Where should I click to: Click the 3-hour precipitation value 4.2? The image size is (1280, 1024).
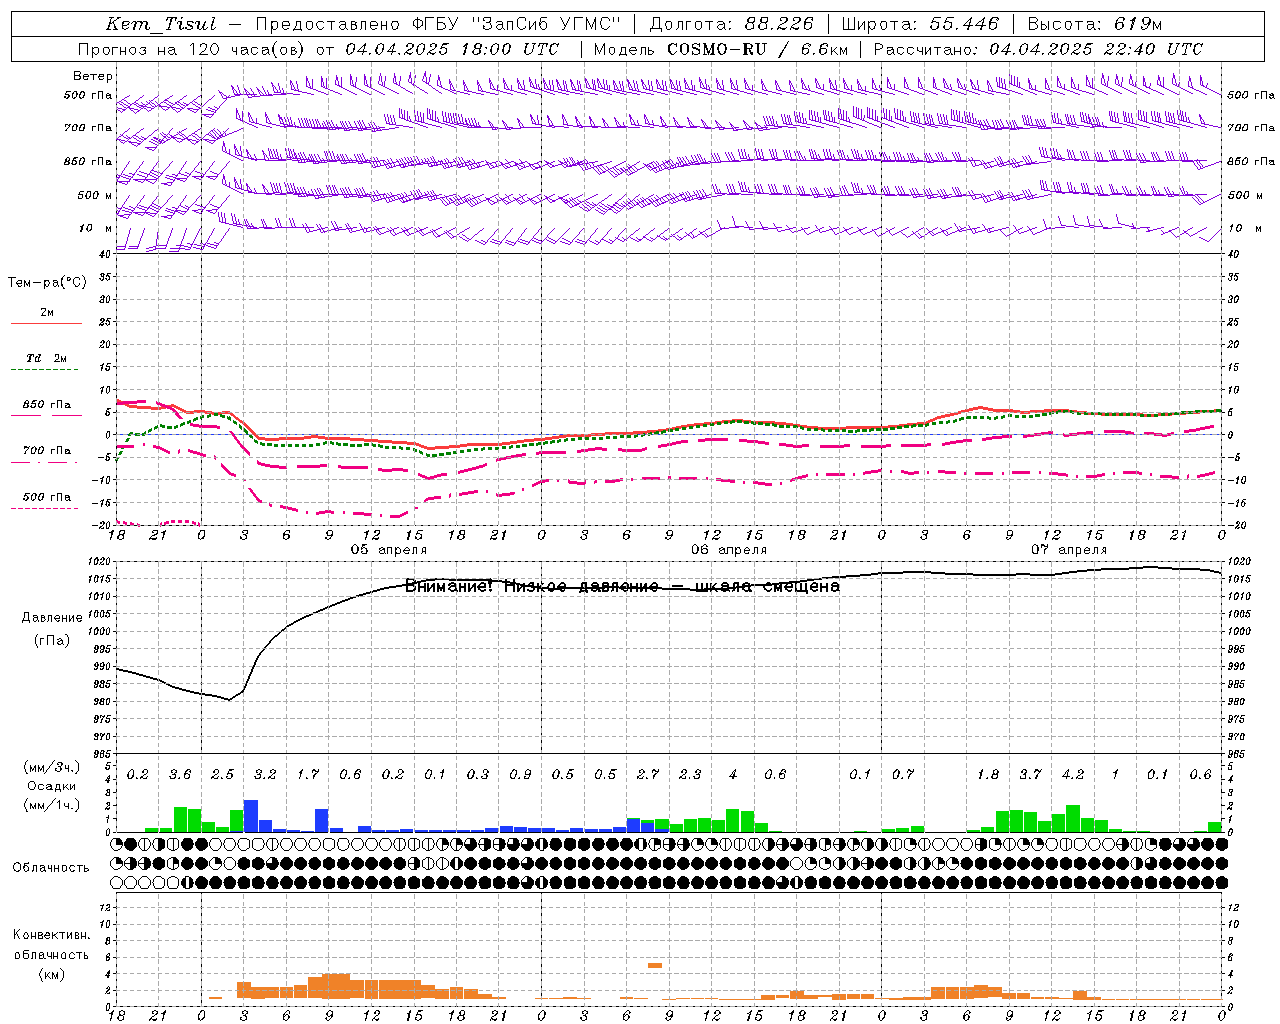[1073, 774]
